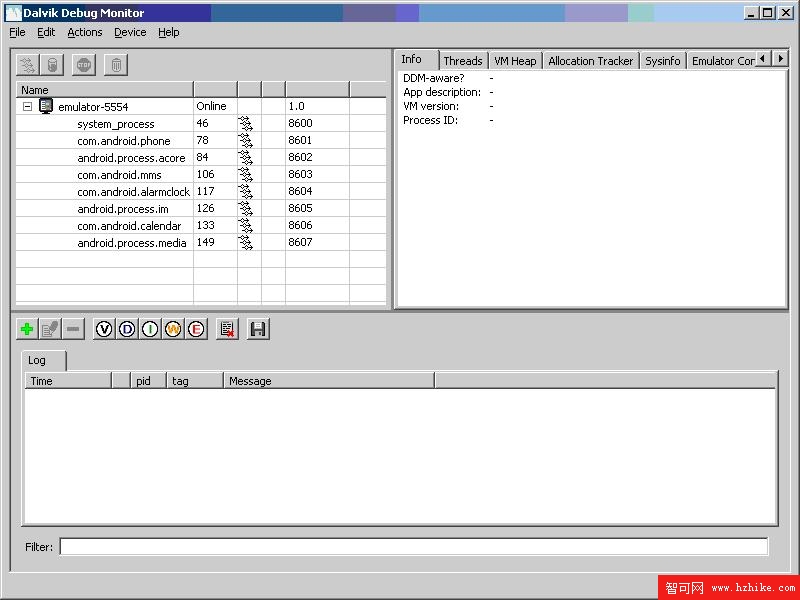
Task: Select the Debug (D) log level icon
Action: pyautogui.click(x=127, y=329)
